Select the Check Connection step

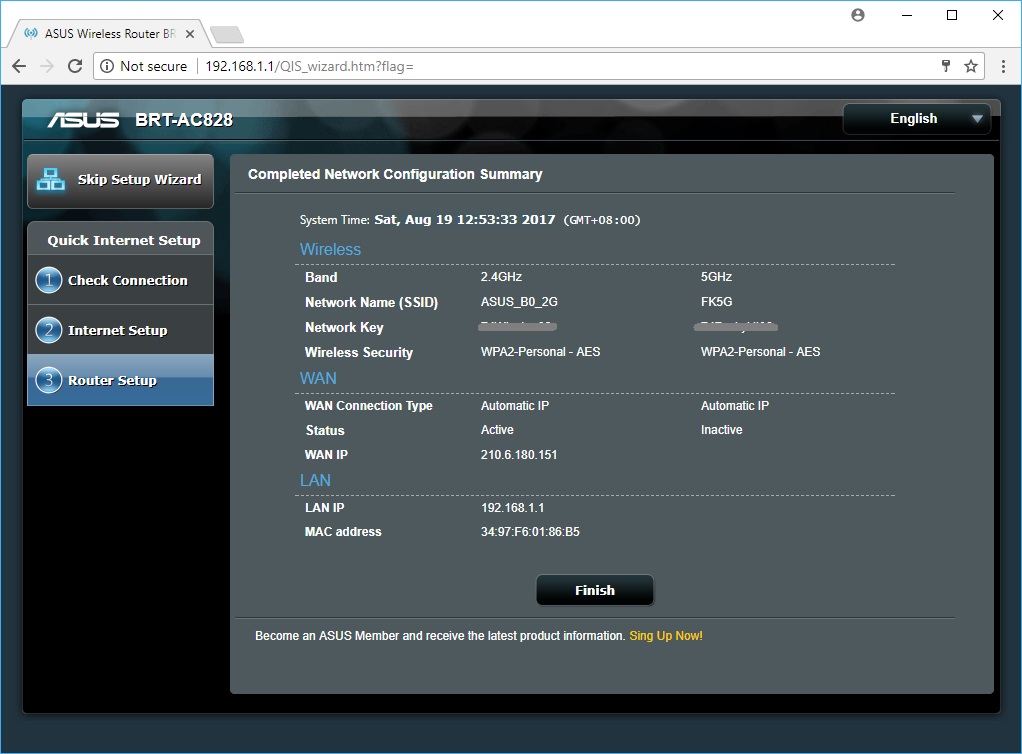[127, 280]
